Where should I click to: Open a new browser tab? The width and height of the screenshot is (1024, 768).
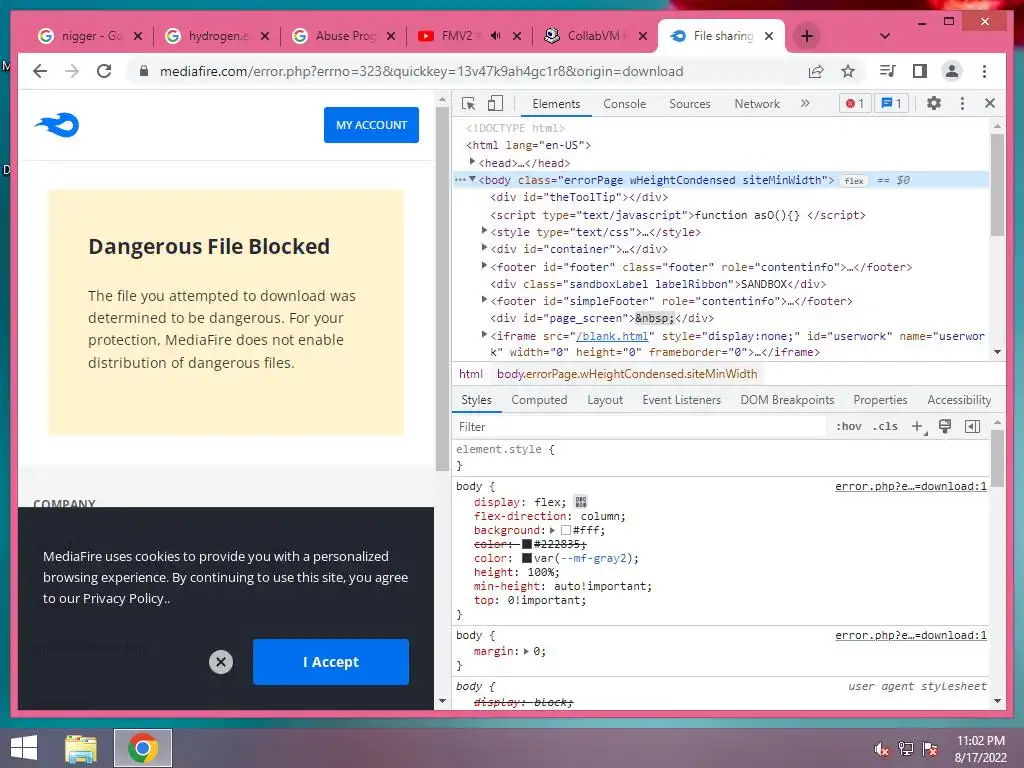(807, 36)
